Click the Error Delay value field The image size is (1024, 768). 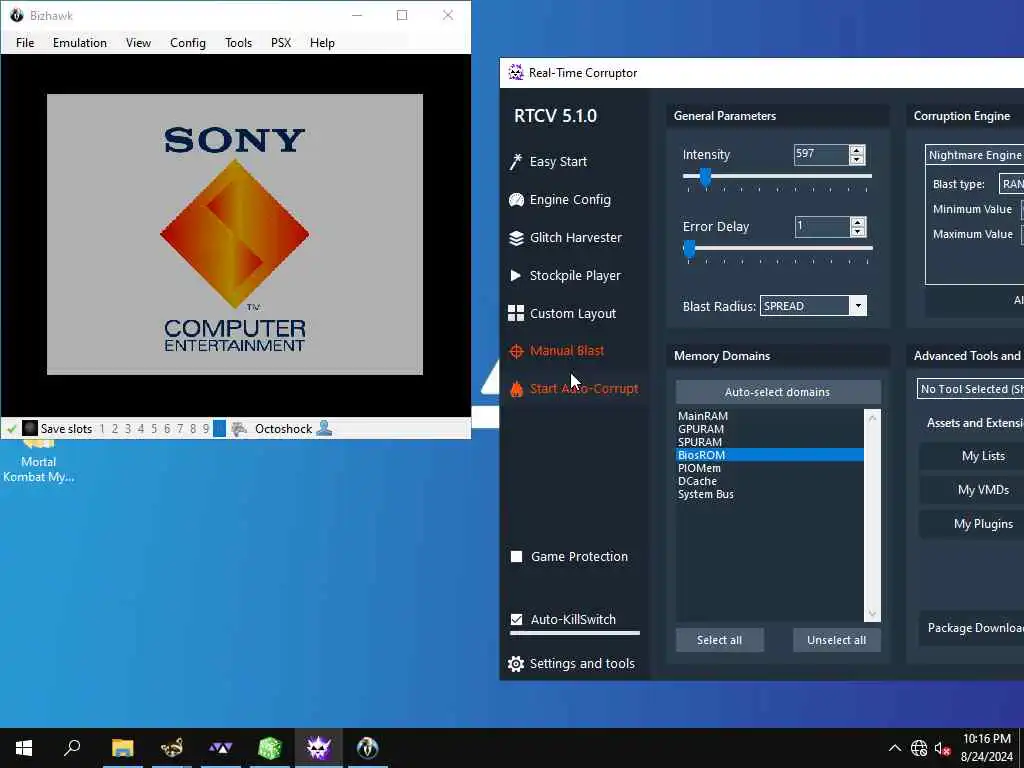click(x=822, y=227)
